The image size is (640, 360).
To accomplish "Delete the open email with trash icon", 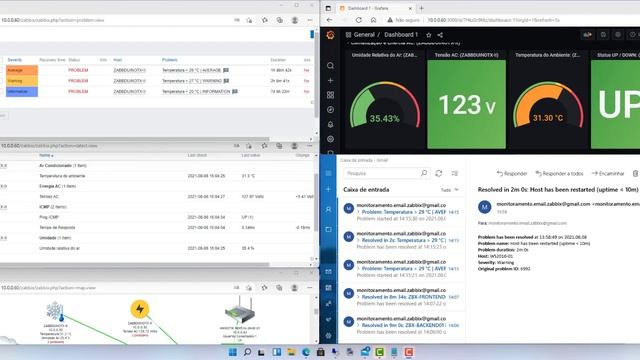I will pyautogui.click(x=636, y=173).
